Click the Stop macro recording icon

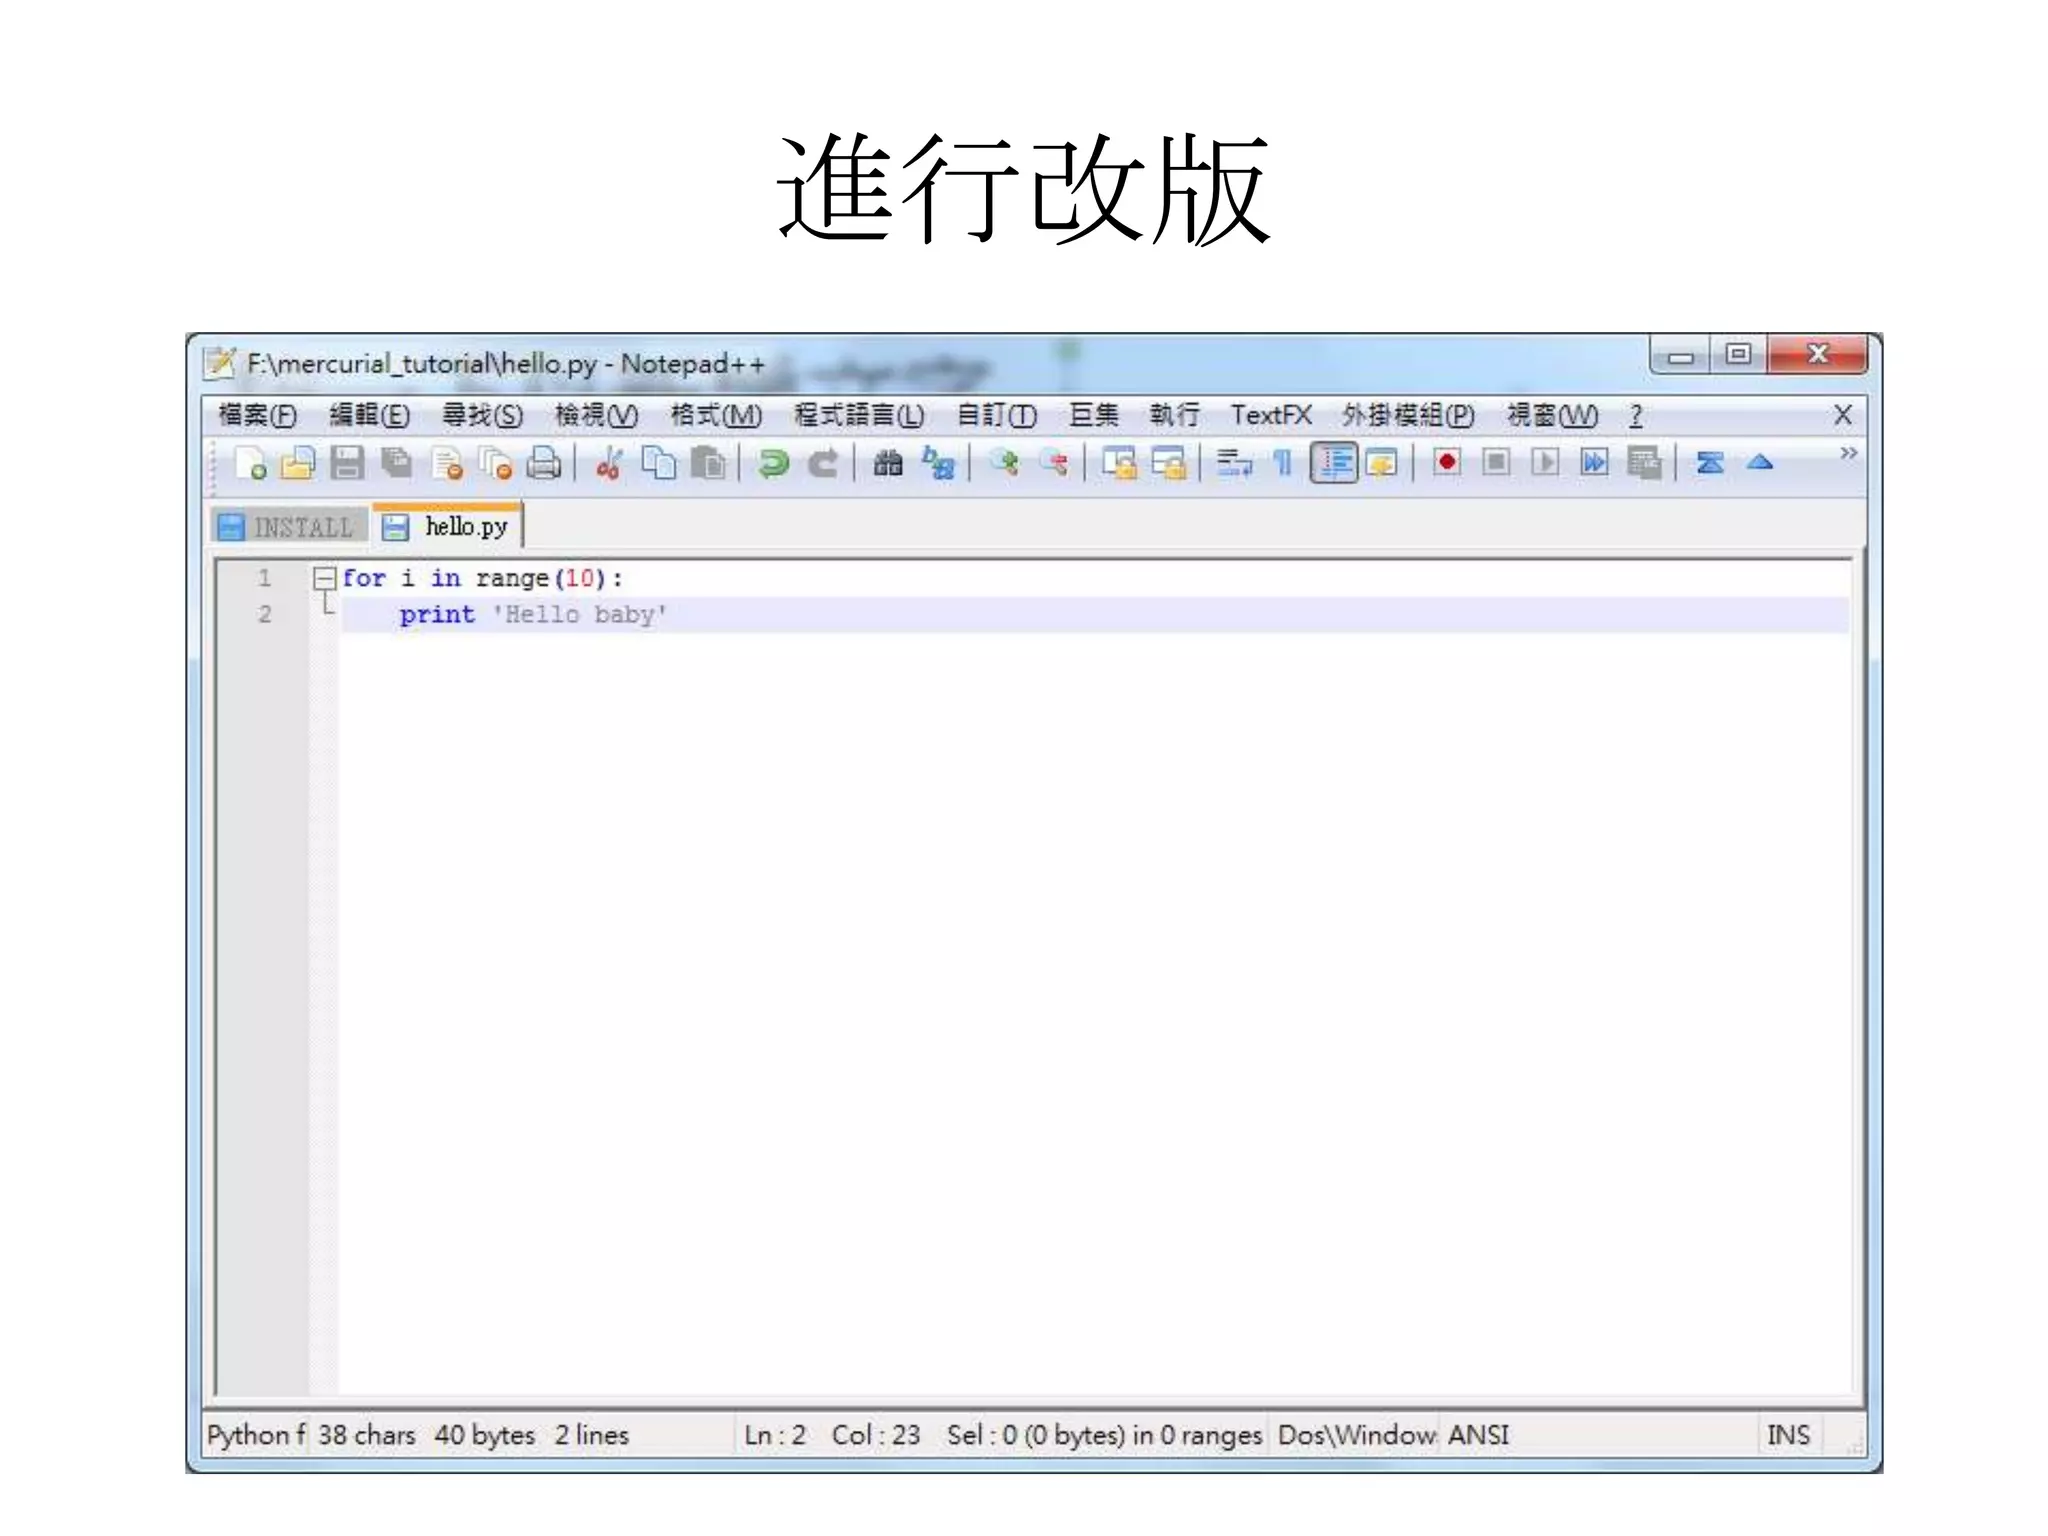point(1496,462)
